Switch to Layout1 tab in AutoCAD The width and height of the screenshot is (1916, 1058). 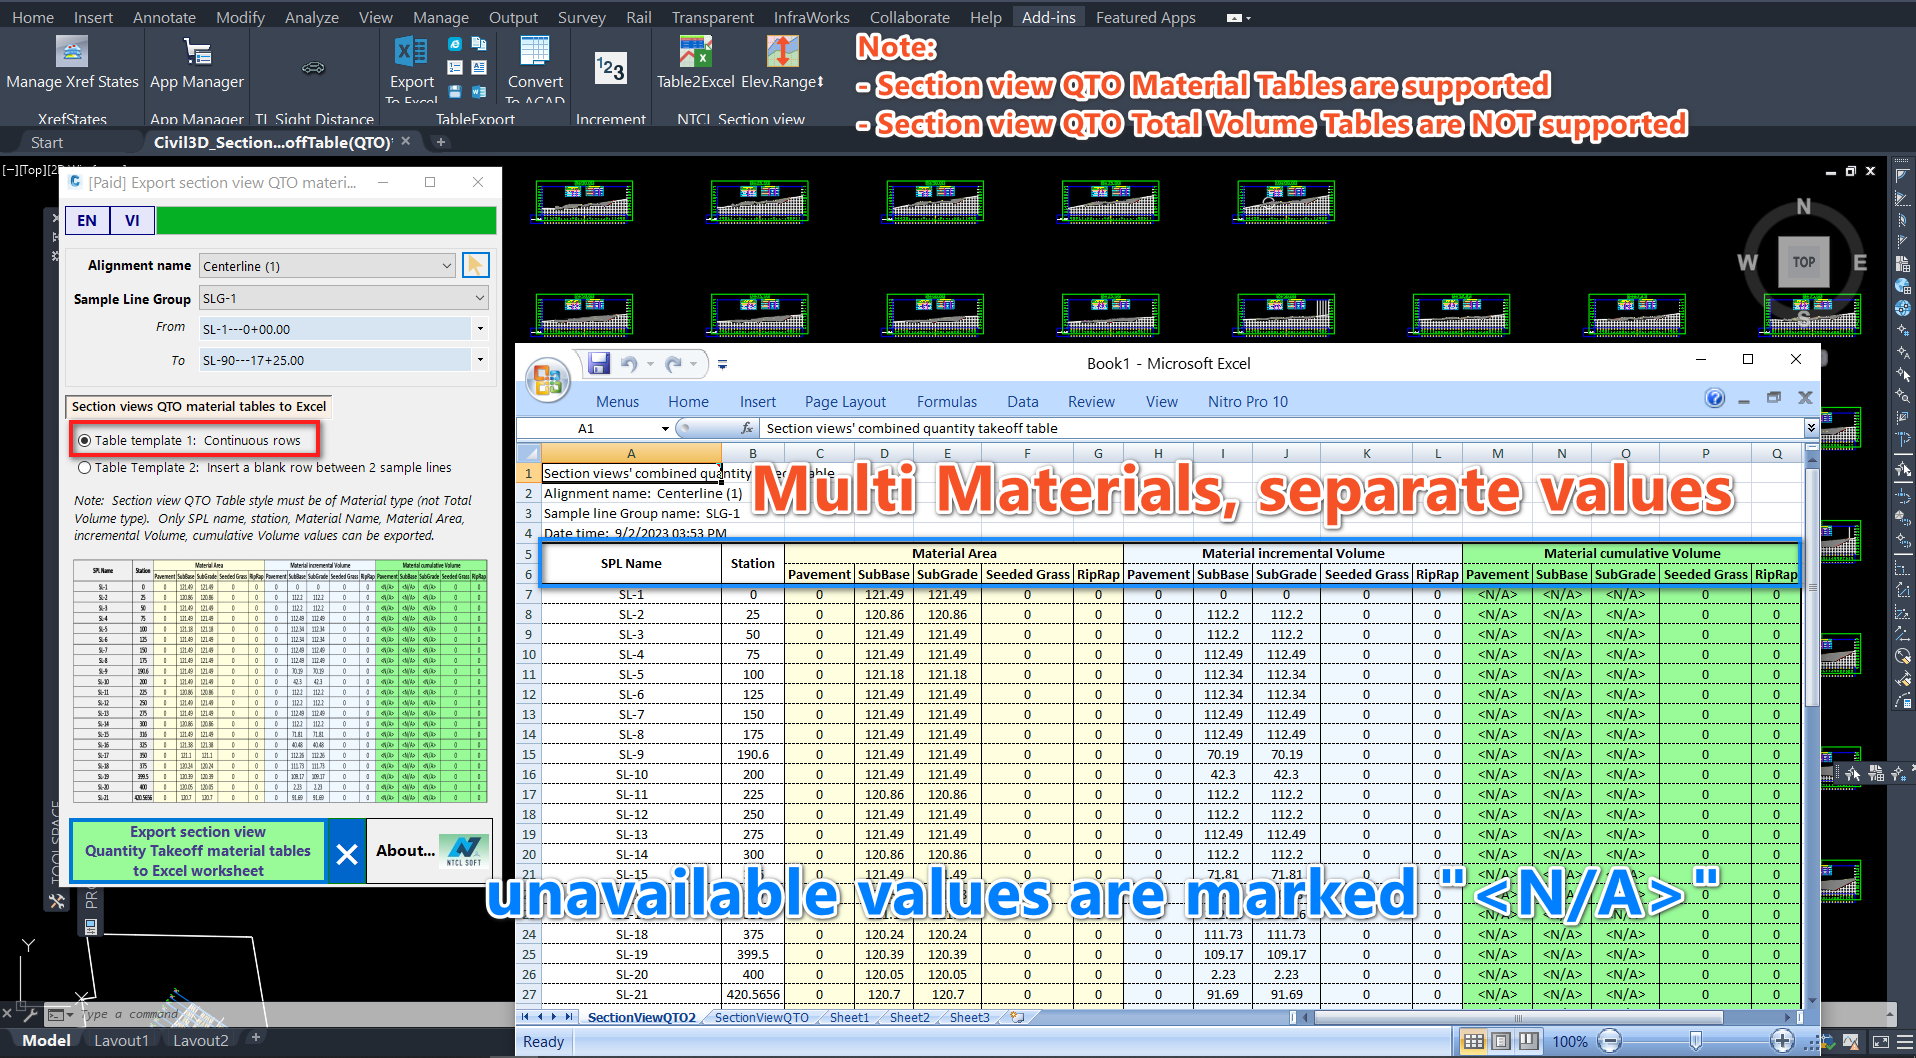coord(121,1040)
